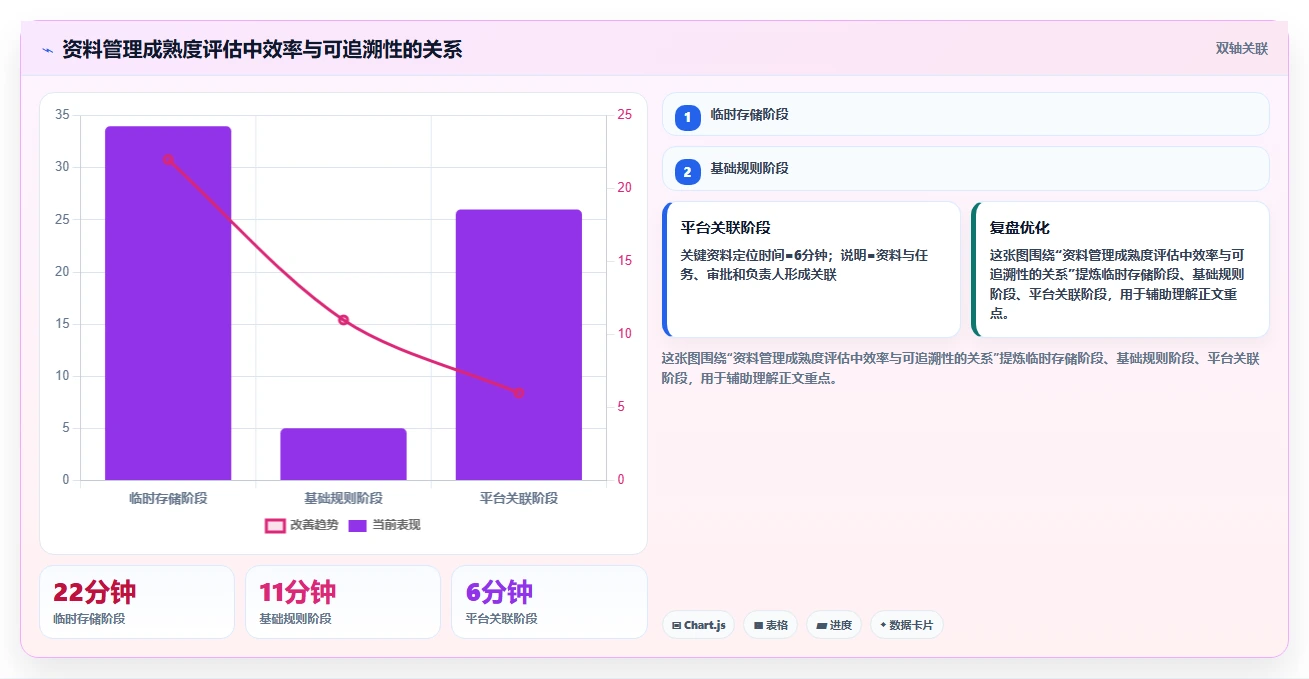1309x679 pixels.
Task: Click the line point above 临时存储阶段
Action: tap(168, 159)
